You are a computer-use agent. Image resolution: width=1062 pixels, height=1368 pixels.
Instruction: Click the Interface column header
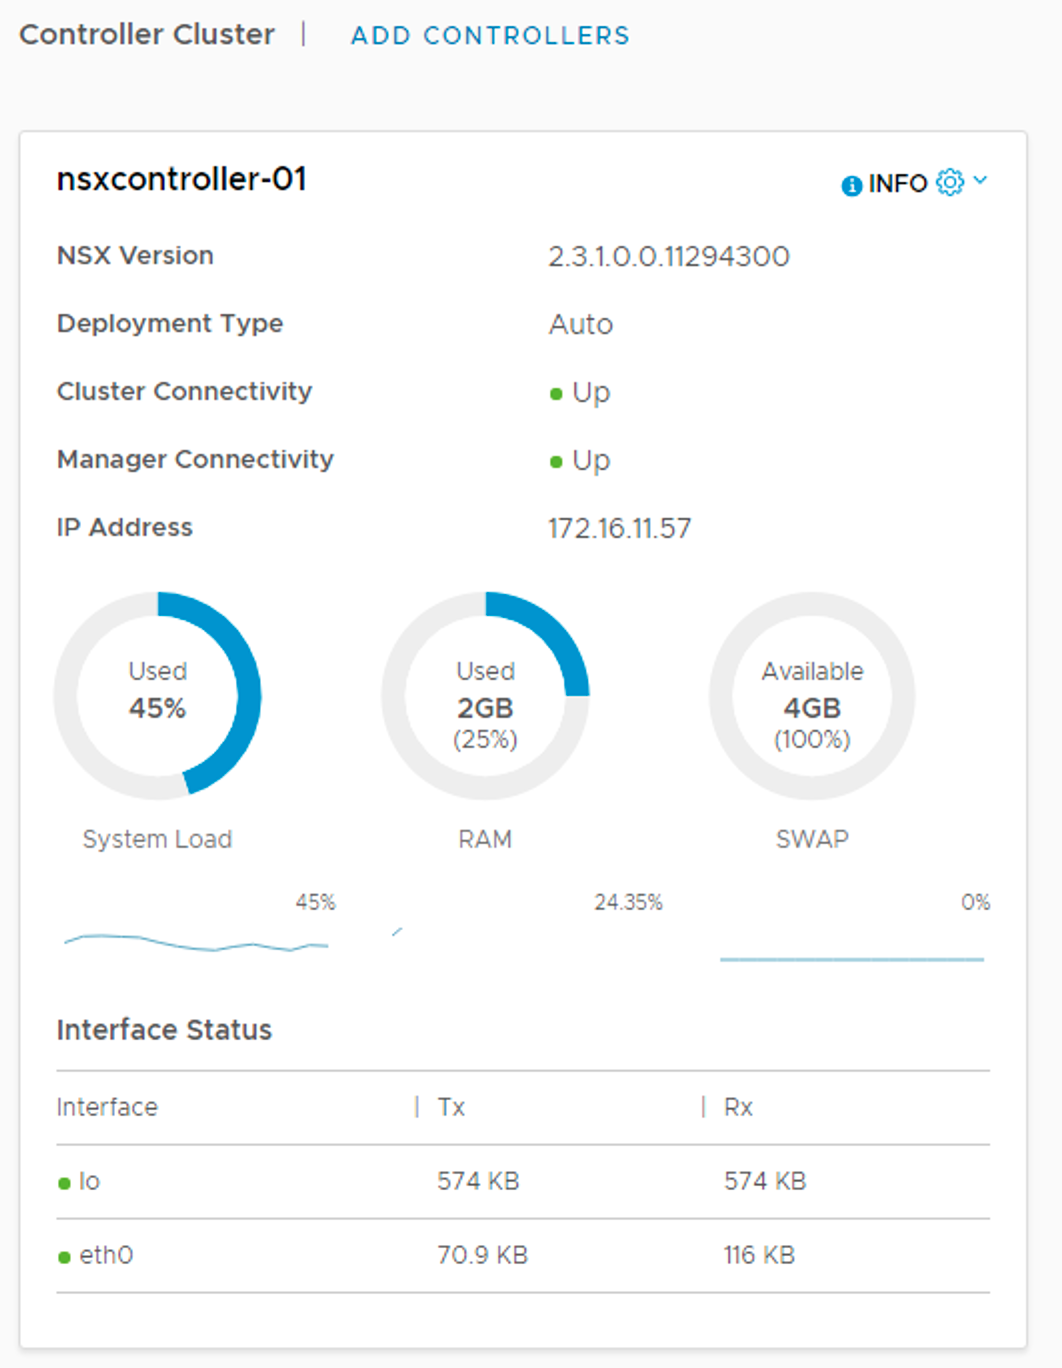(107, 1107)
